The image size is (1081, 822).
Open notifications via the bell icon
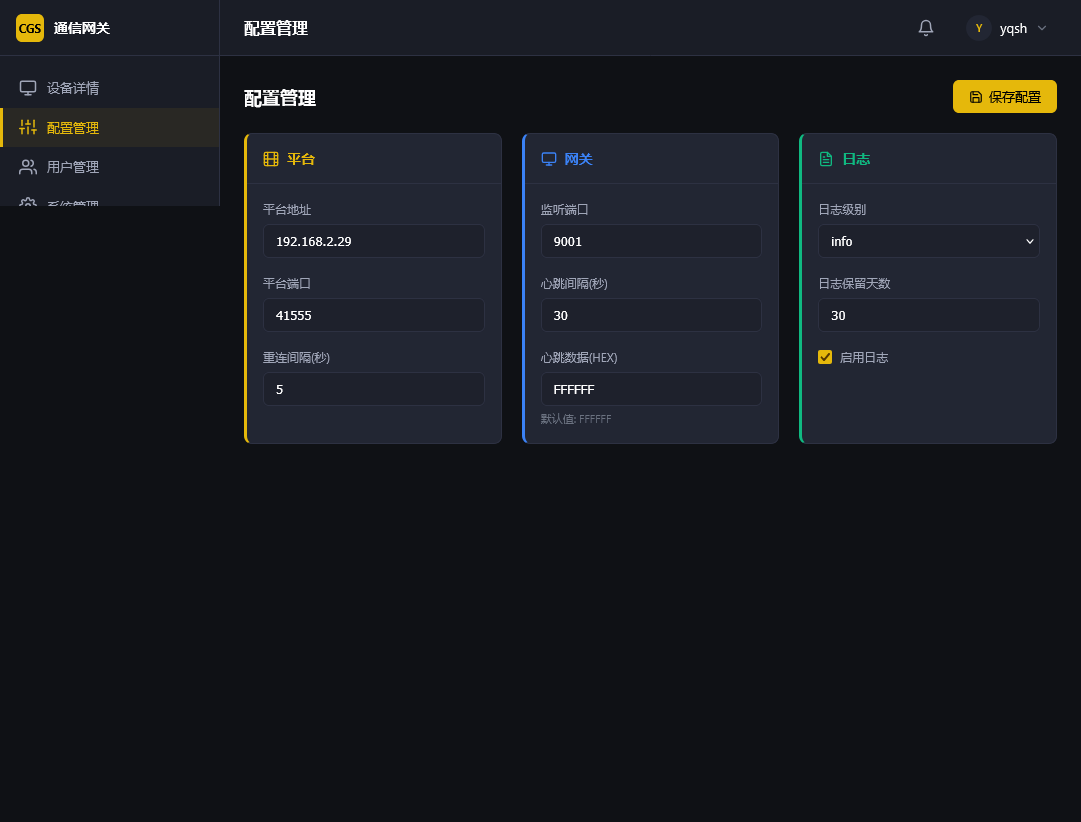926,28
